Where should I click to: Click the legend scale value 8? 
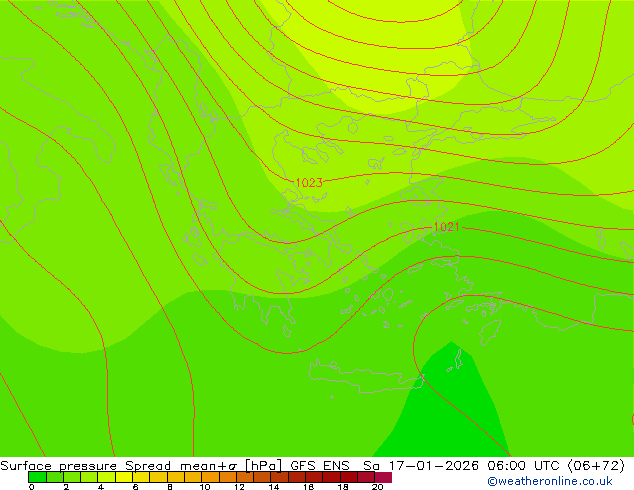coord(170,487)
